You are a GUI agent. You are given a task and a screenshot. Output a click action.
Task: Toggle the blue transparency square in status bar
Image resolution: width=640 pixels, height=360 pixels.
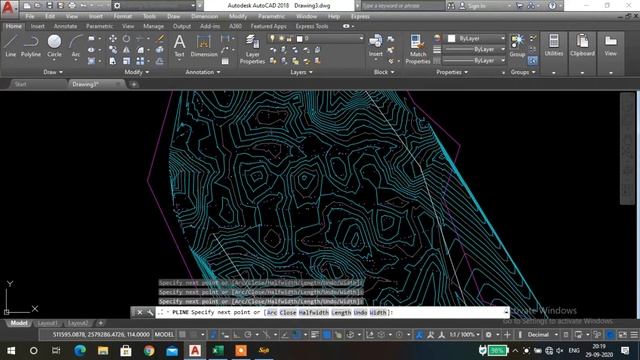[327, 335]
